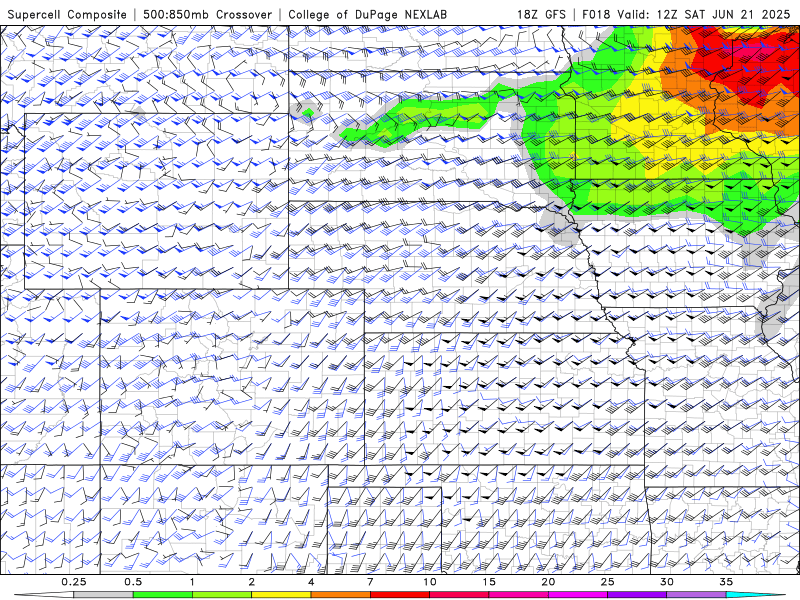Click the legend value 4
The width and height of the screenshot is (800, 600).
[x=311, y=582]
